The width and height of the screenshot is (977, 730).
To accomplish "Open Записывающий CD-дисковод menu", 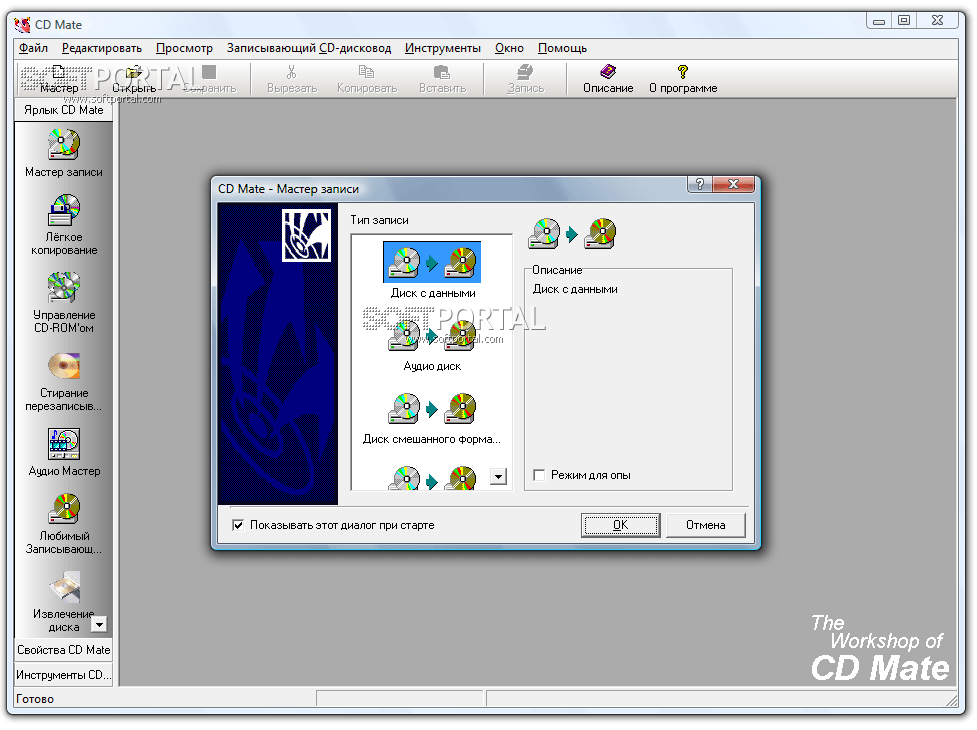I will [x=309, y=48].
